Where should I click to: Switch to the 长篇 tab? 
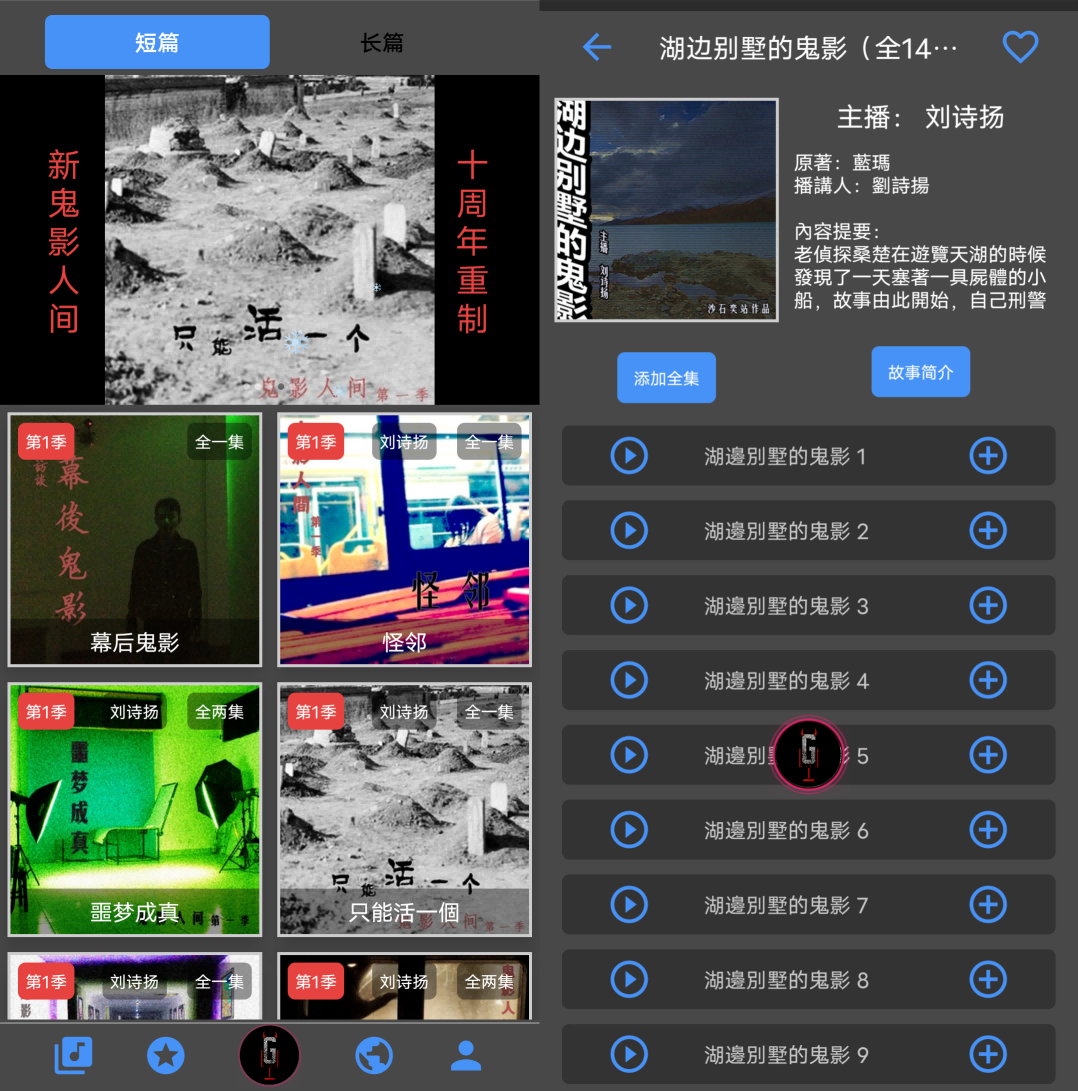click(x=381, y=42)
